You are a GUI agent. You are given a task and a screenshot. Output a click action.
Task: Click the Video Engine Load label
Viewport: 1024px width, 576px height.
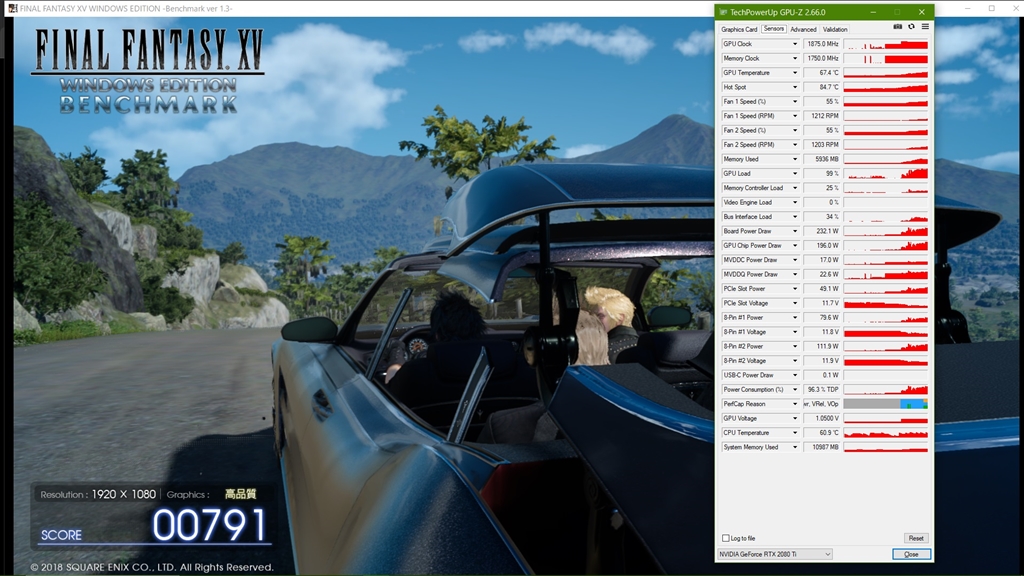coord(748,202)
